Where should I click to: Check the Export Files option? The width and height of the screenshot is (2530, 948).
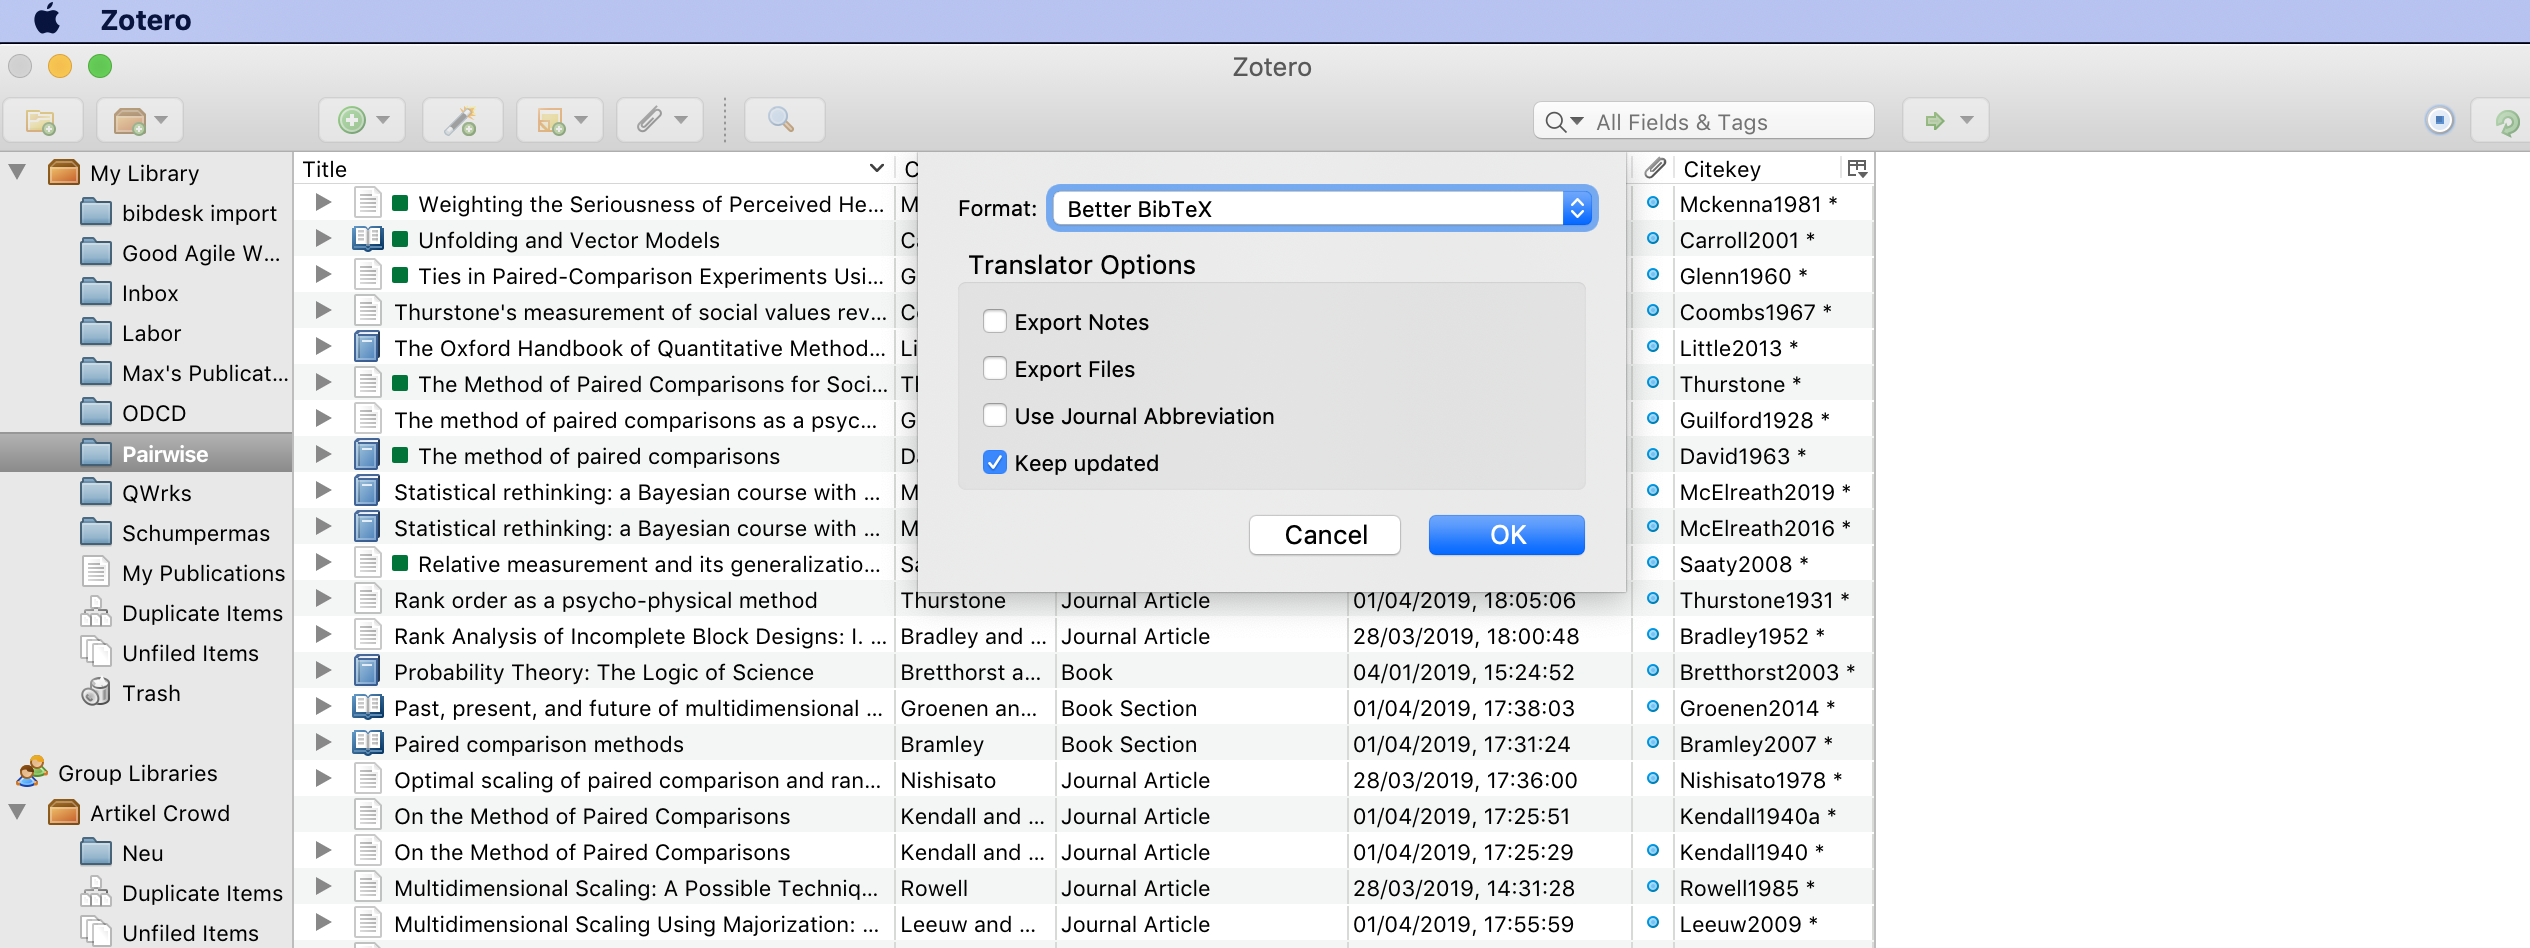click(x=994, y=368)
